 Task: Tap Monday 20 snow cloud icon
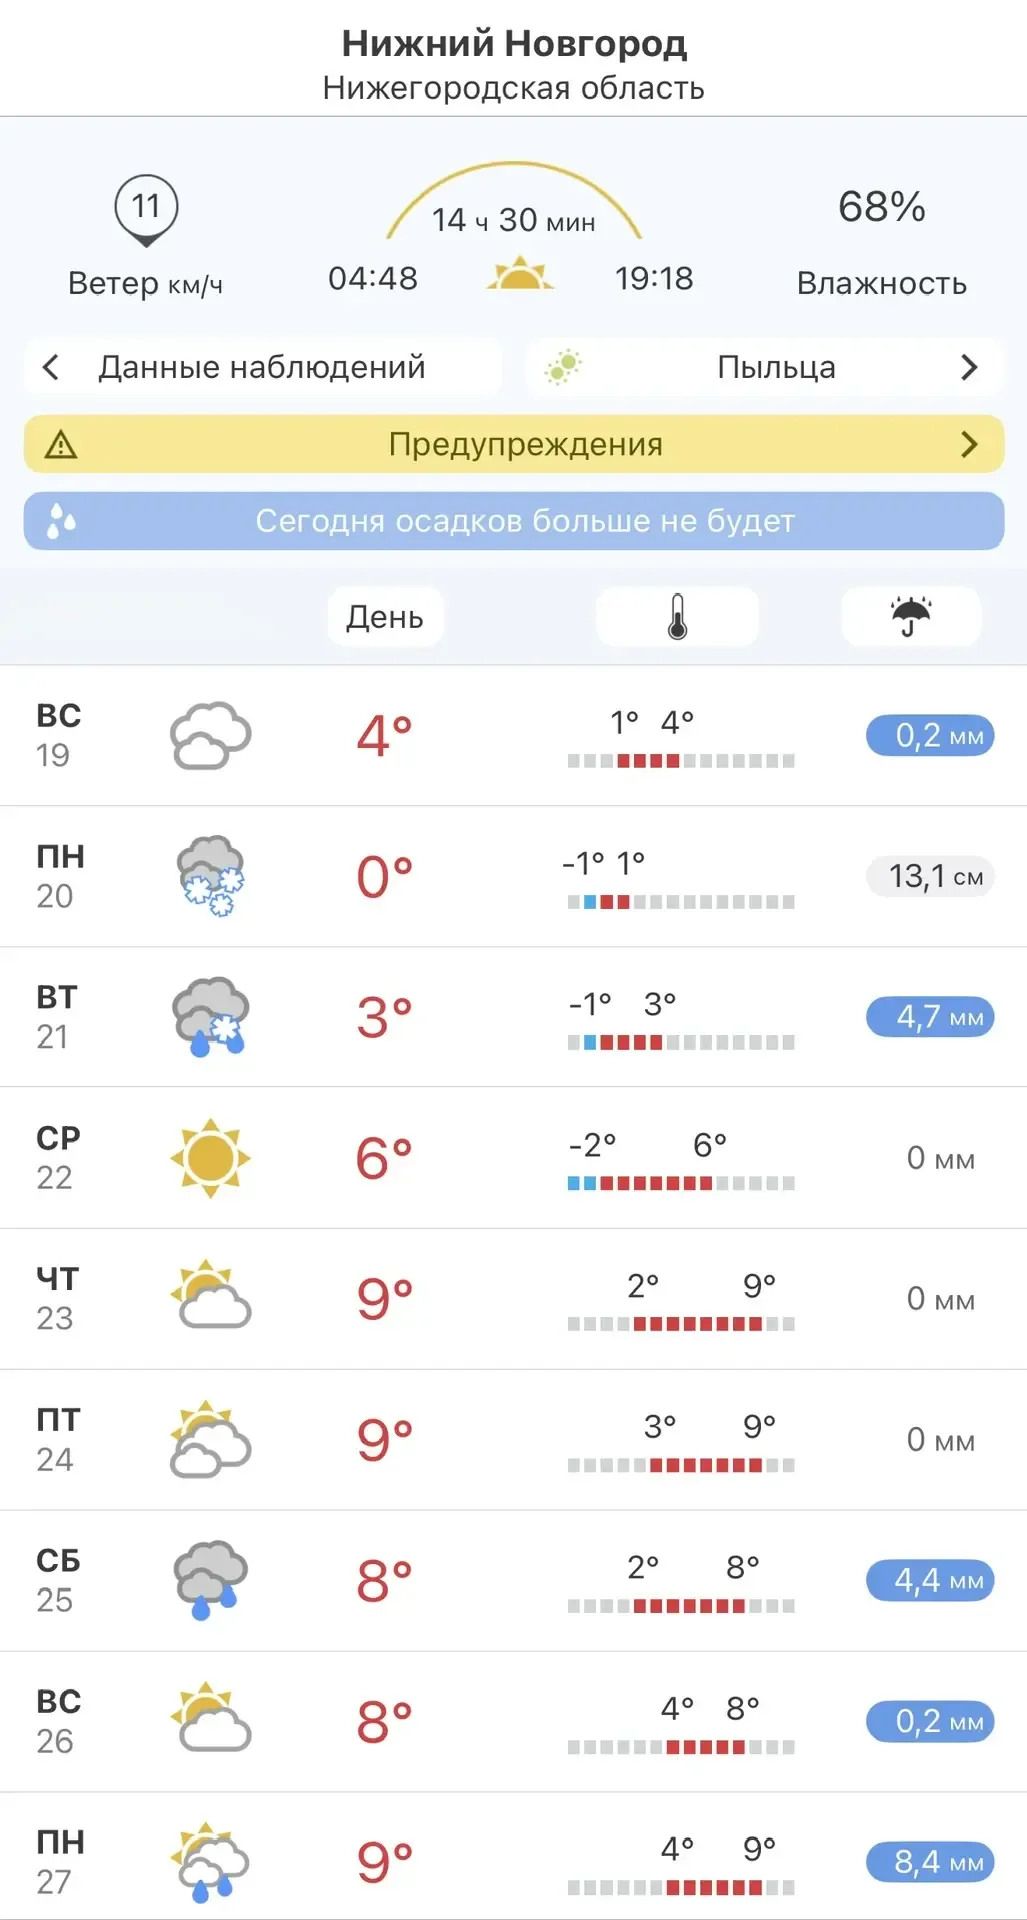[210, 876]
